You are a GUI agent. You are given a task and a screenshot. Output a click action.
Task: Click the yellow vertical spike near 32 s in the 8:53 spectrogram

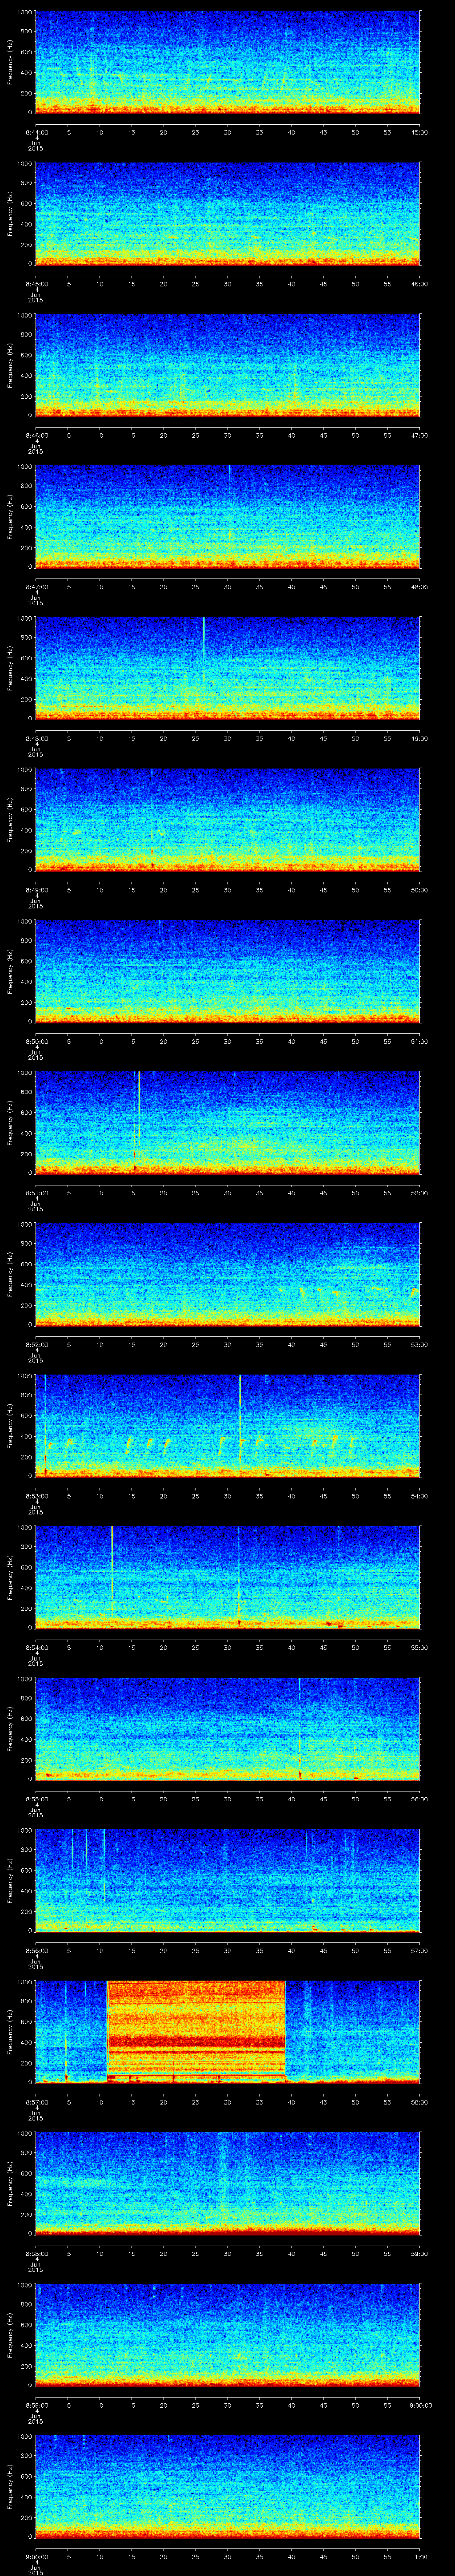tap(240, 1420)
